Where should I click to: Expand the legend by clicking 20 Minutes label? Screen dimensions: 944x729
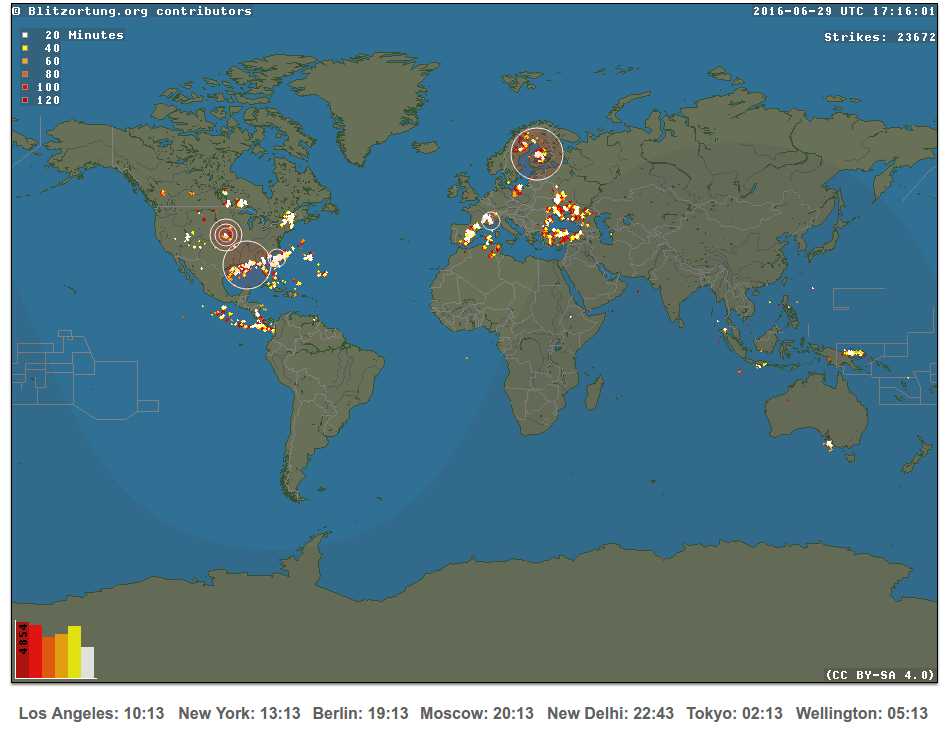pyautogui.click(x=85, y=35)
